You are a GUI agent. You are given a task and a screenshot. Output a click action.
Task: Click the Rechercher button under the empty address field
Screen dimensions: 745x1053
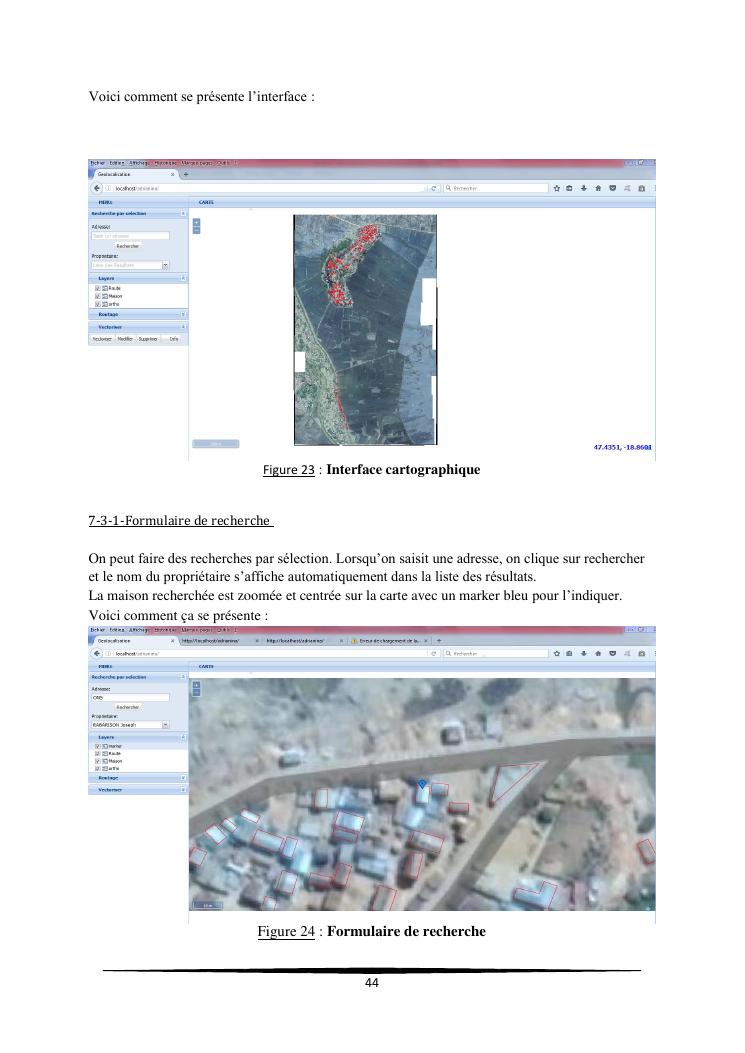click(x=128, y=246)
